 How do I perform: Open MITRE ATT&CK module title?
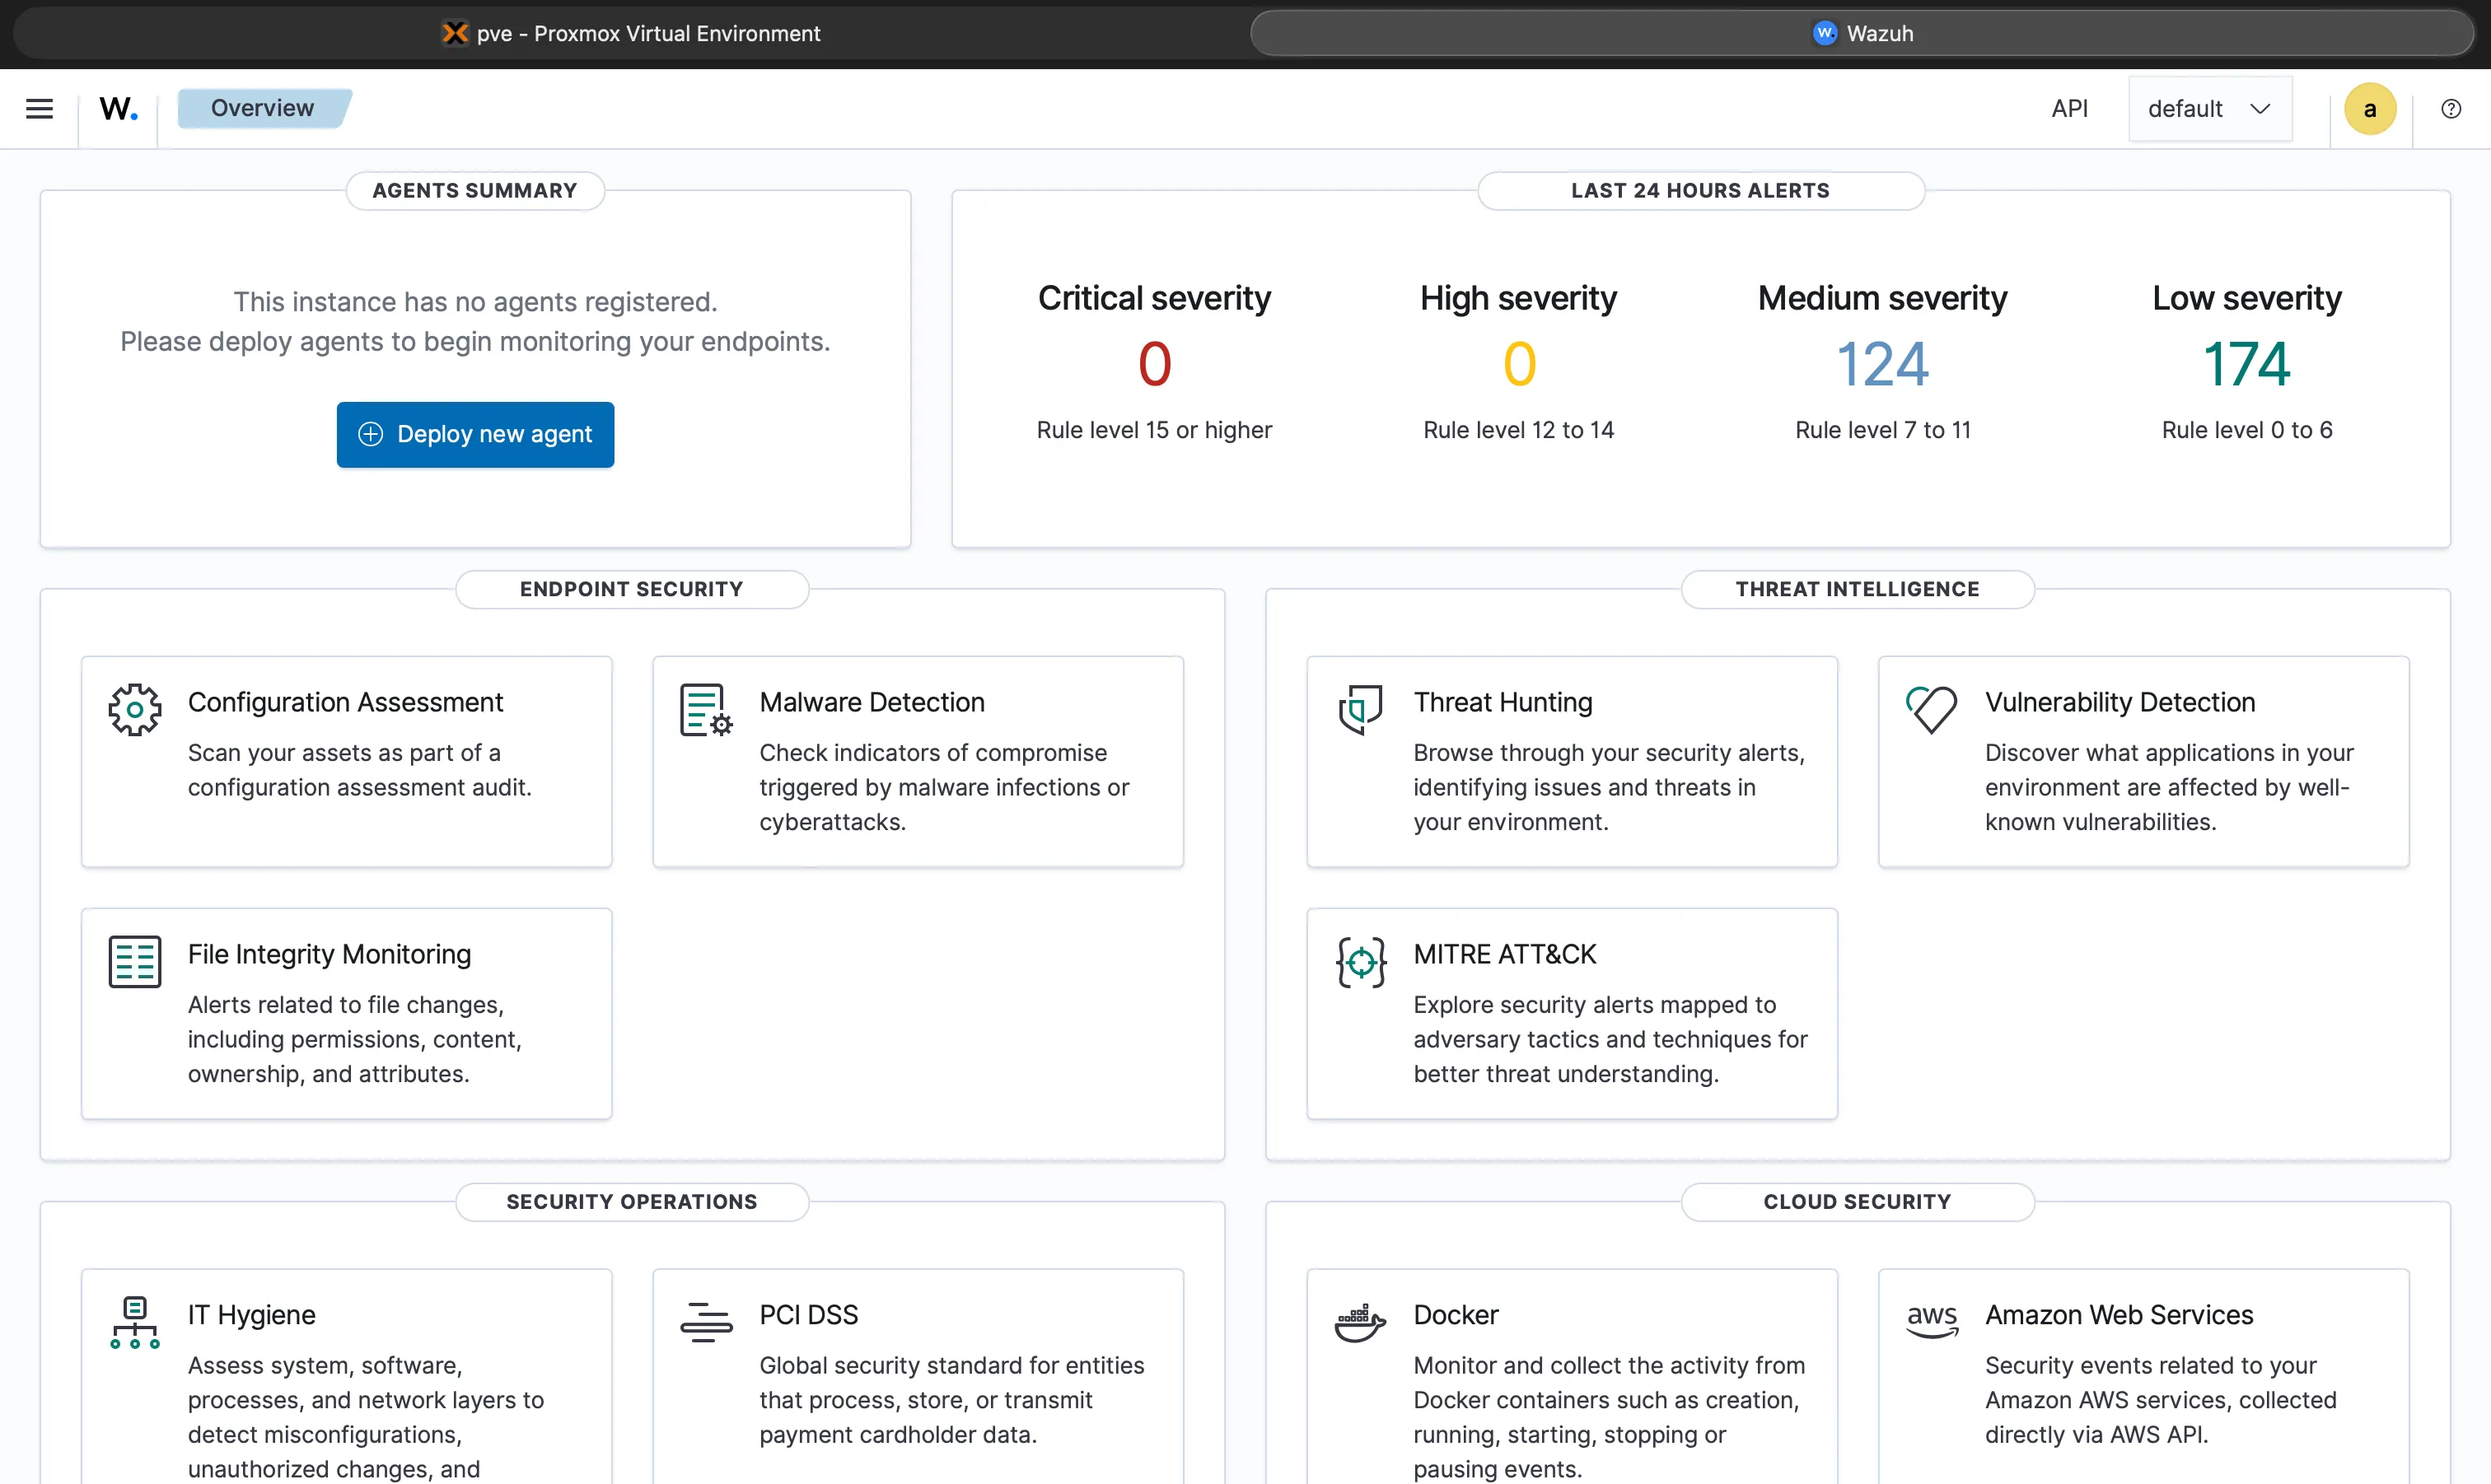(1504, 955)
